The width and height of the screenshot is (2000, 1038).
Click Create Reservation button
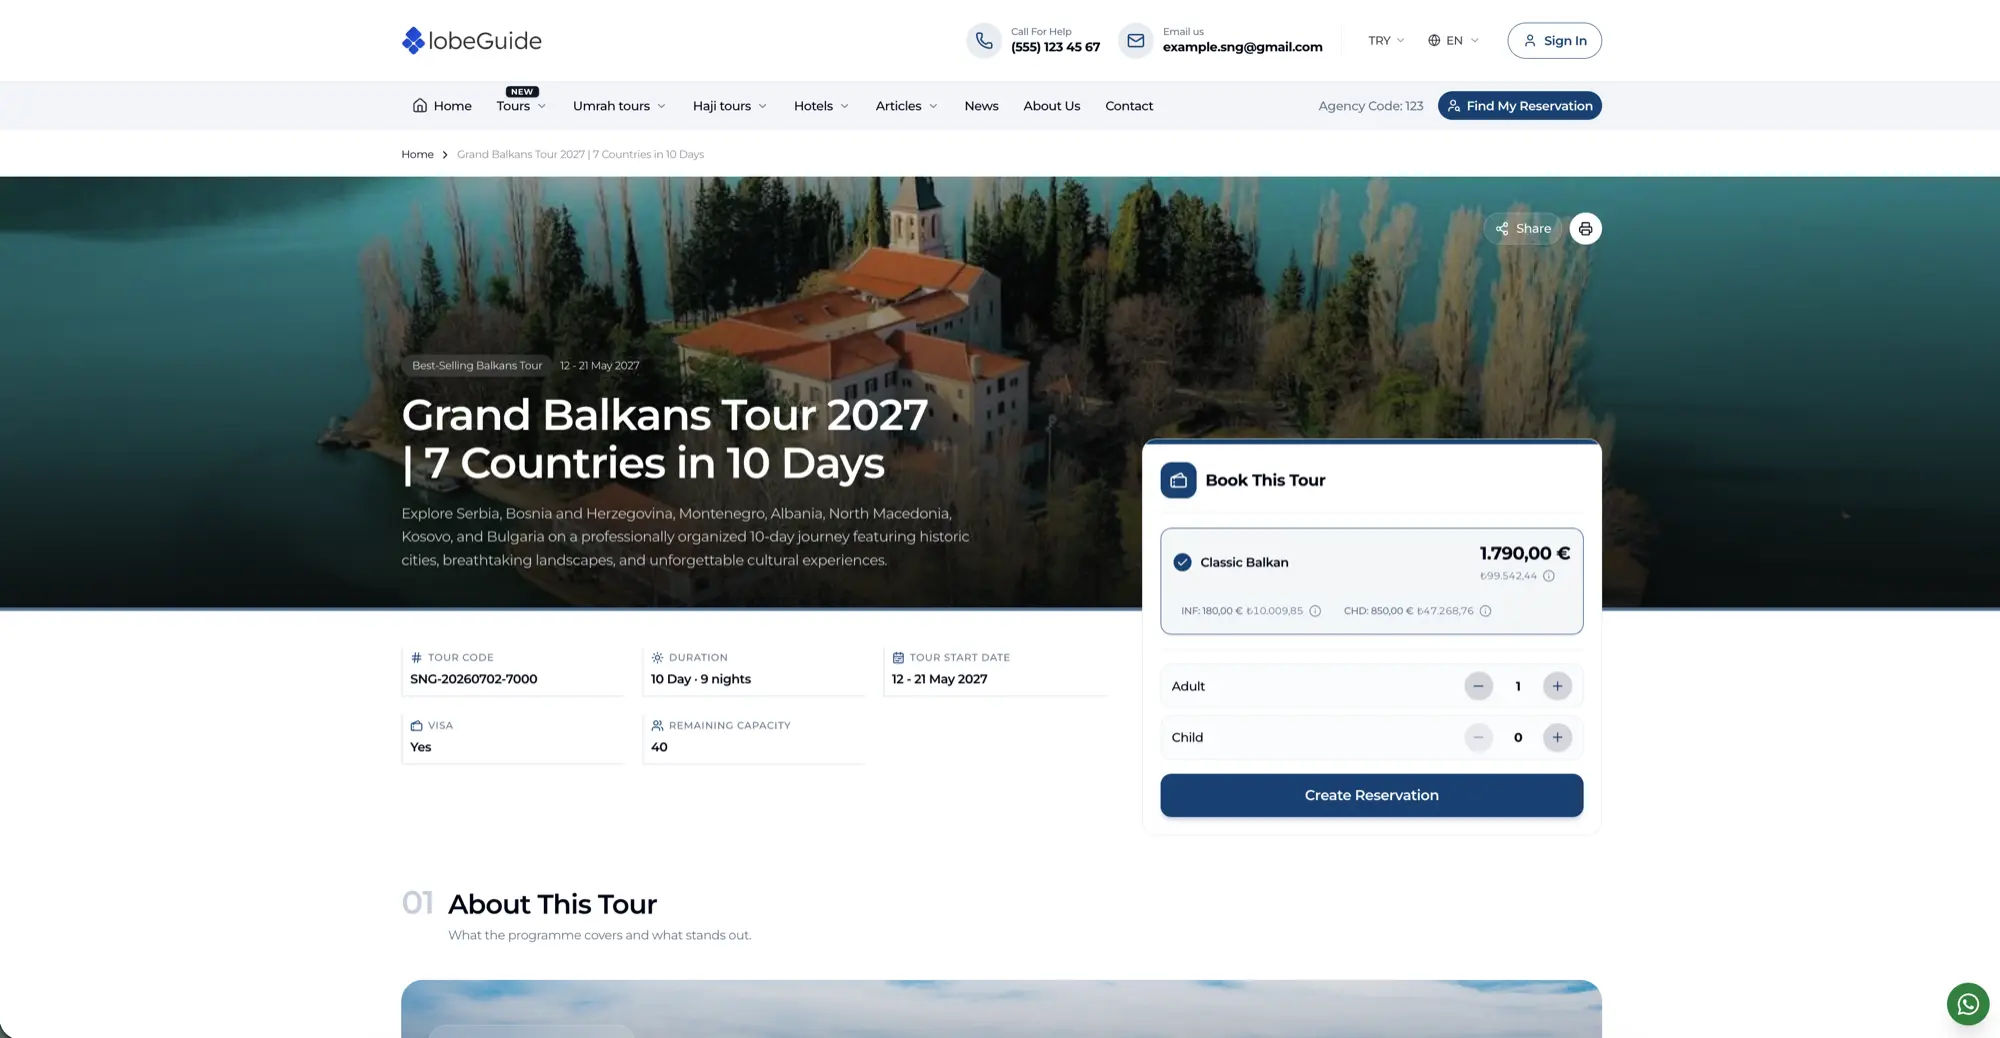(1371, 795)
